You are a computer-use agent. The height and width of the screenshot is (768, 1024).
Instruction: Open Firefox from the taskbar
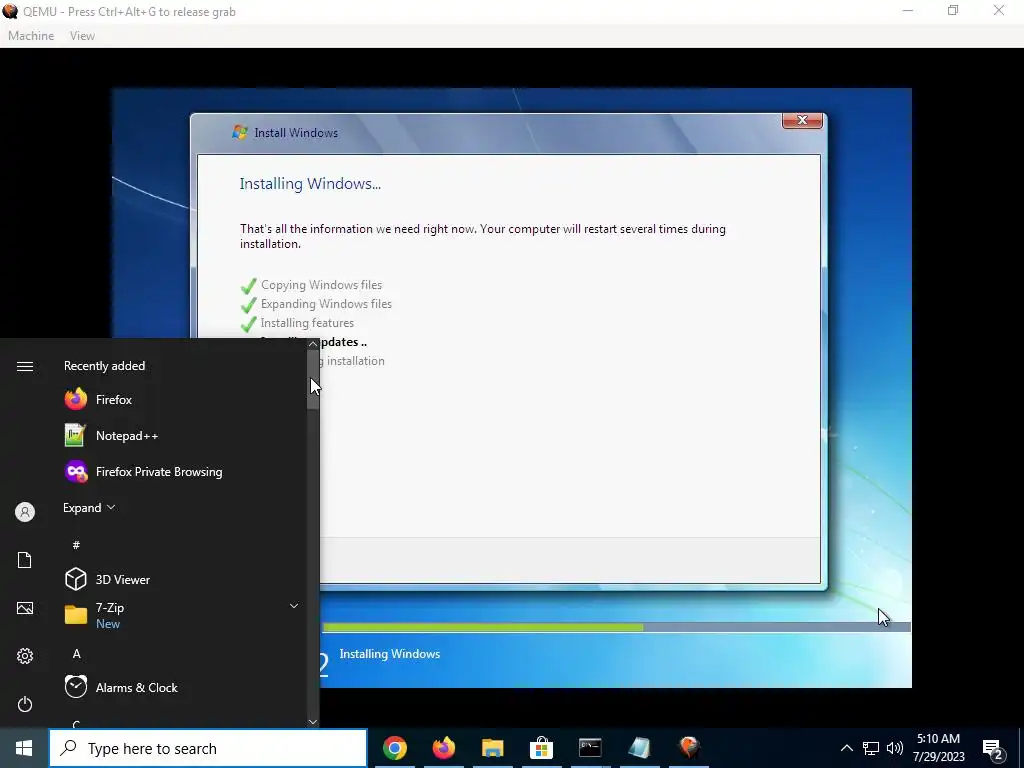tap(443, 748)
